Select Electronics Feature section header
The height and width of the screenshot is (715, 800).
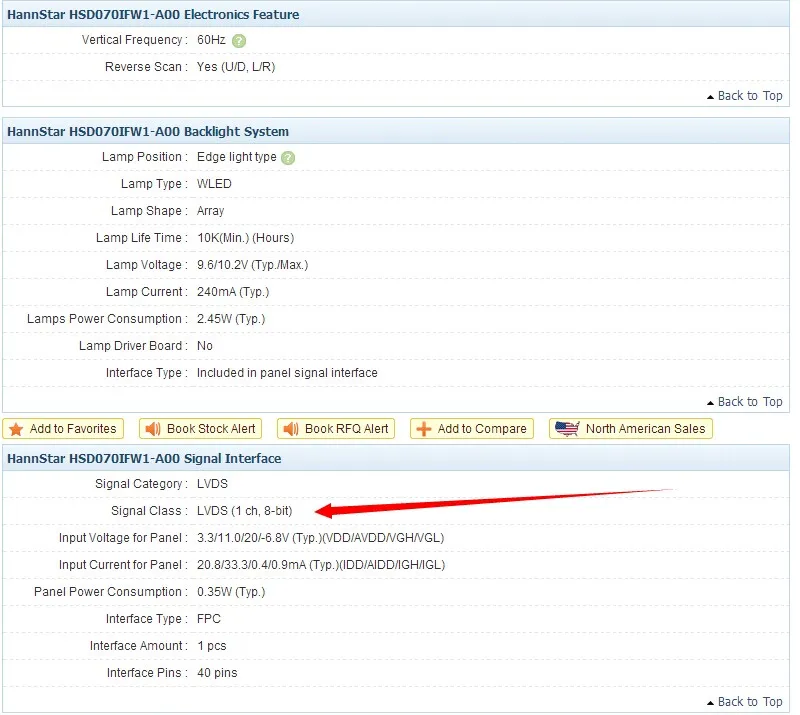coord(396,14)
